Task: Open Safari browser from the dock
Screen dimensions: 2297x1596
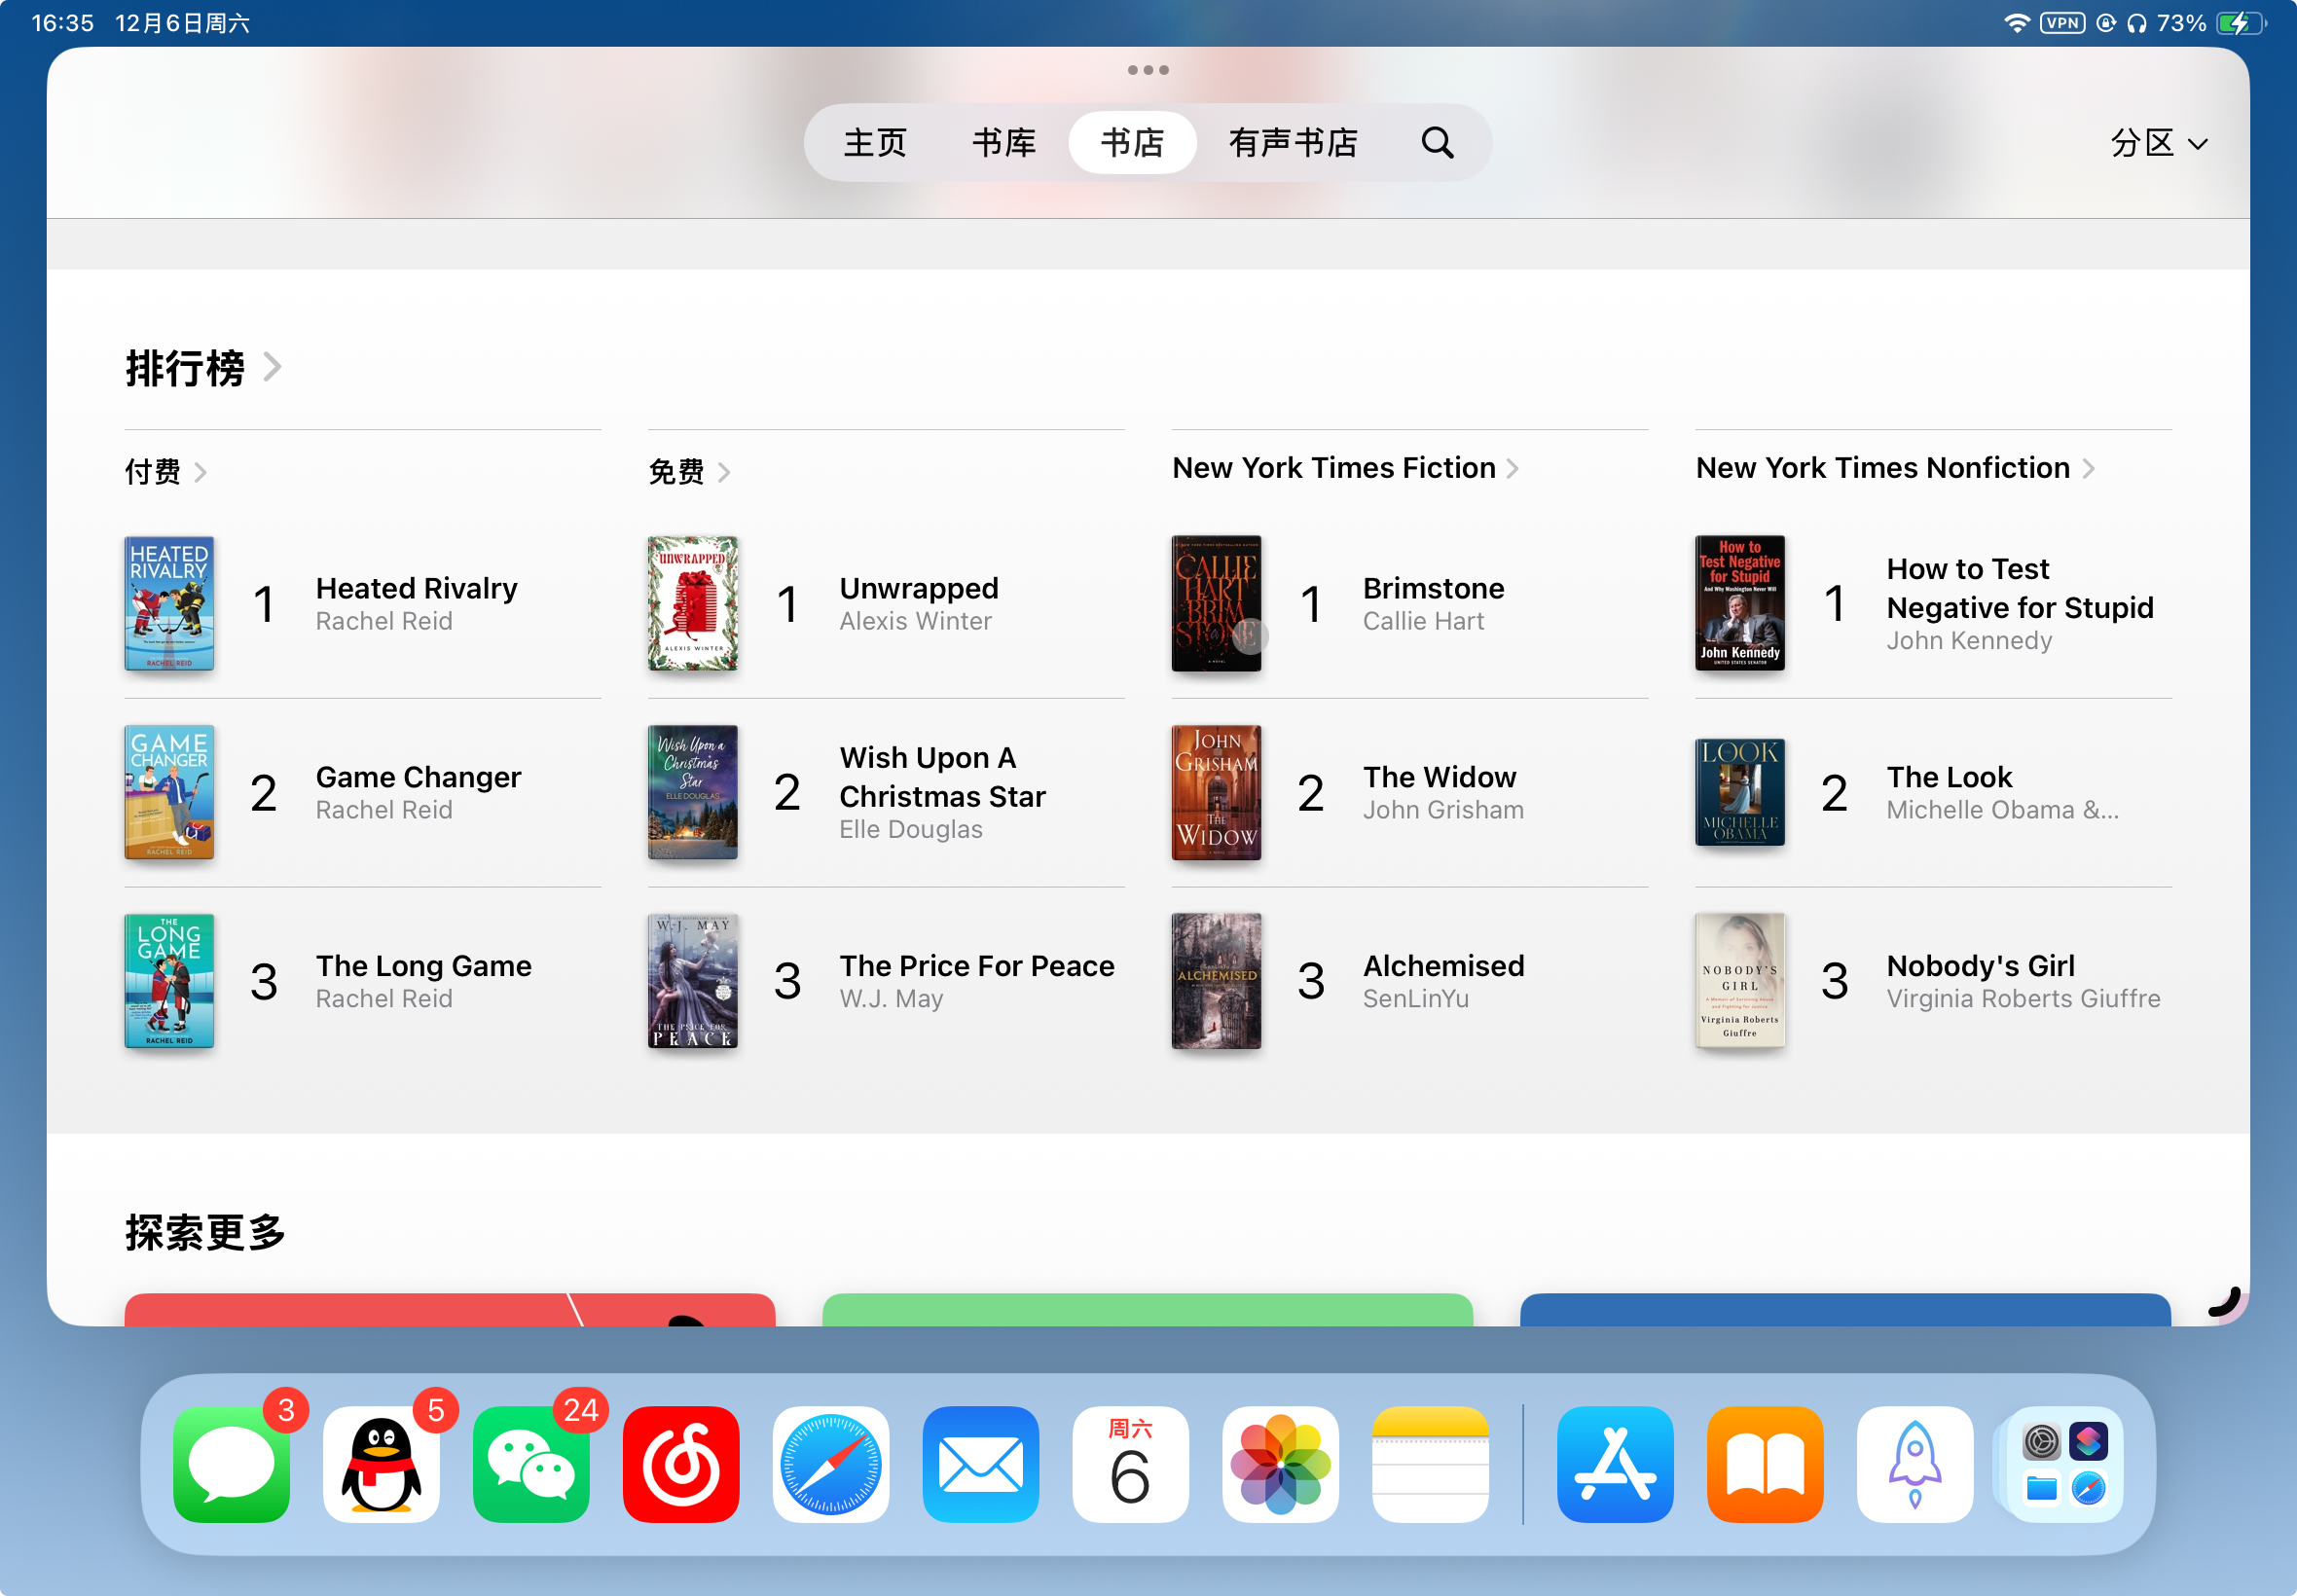Action: coord(831,1464)
